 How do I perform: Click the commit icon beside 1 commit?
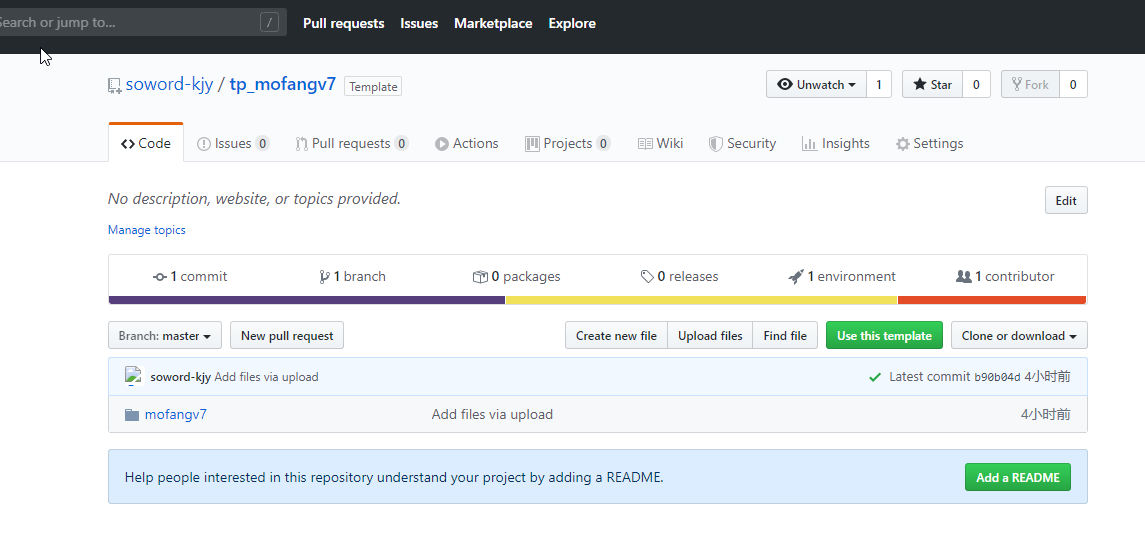pyautogui.click(x=160, y=277)
